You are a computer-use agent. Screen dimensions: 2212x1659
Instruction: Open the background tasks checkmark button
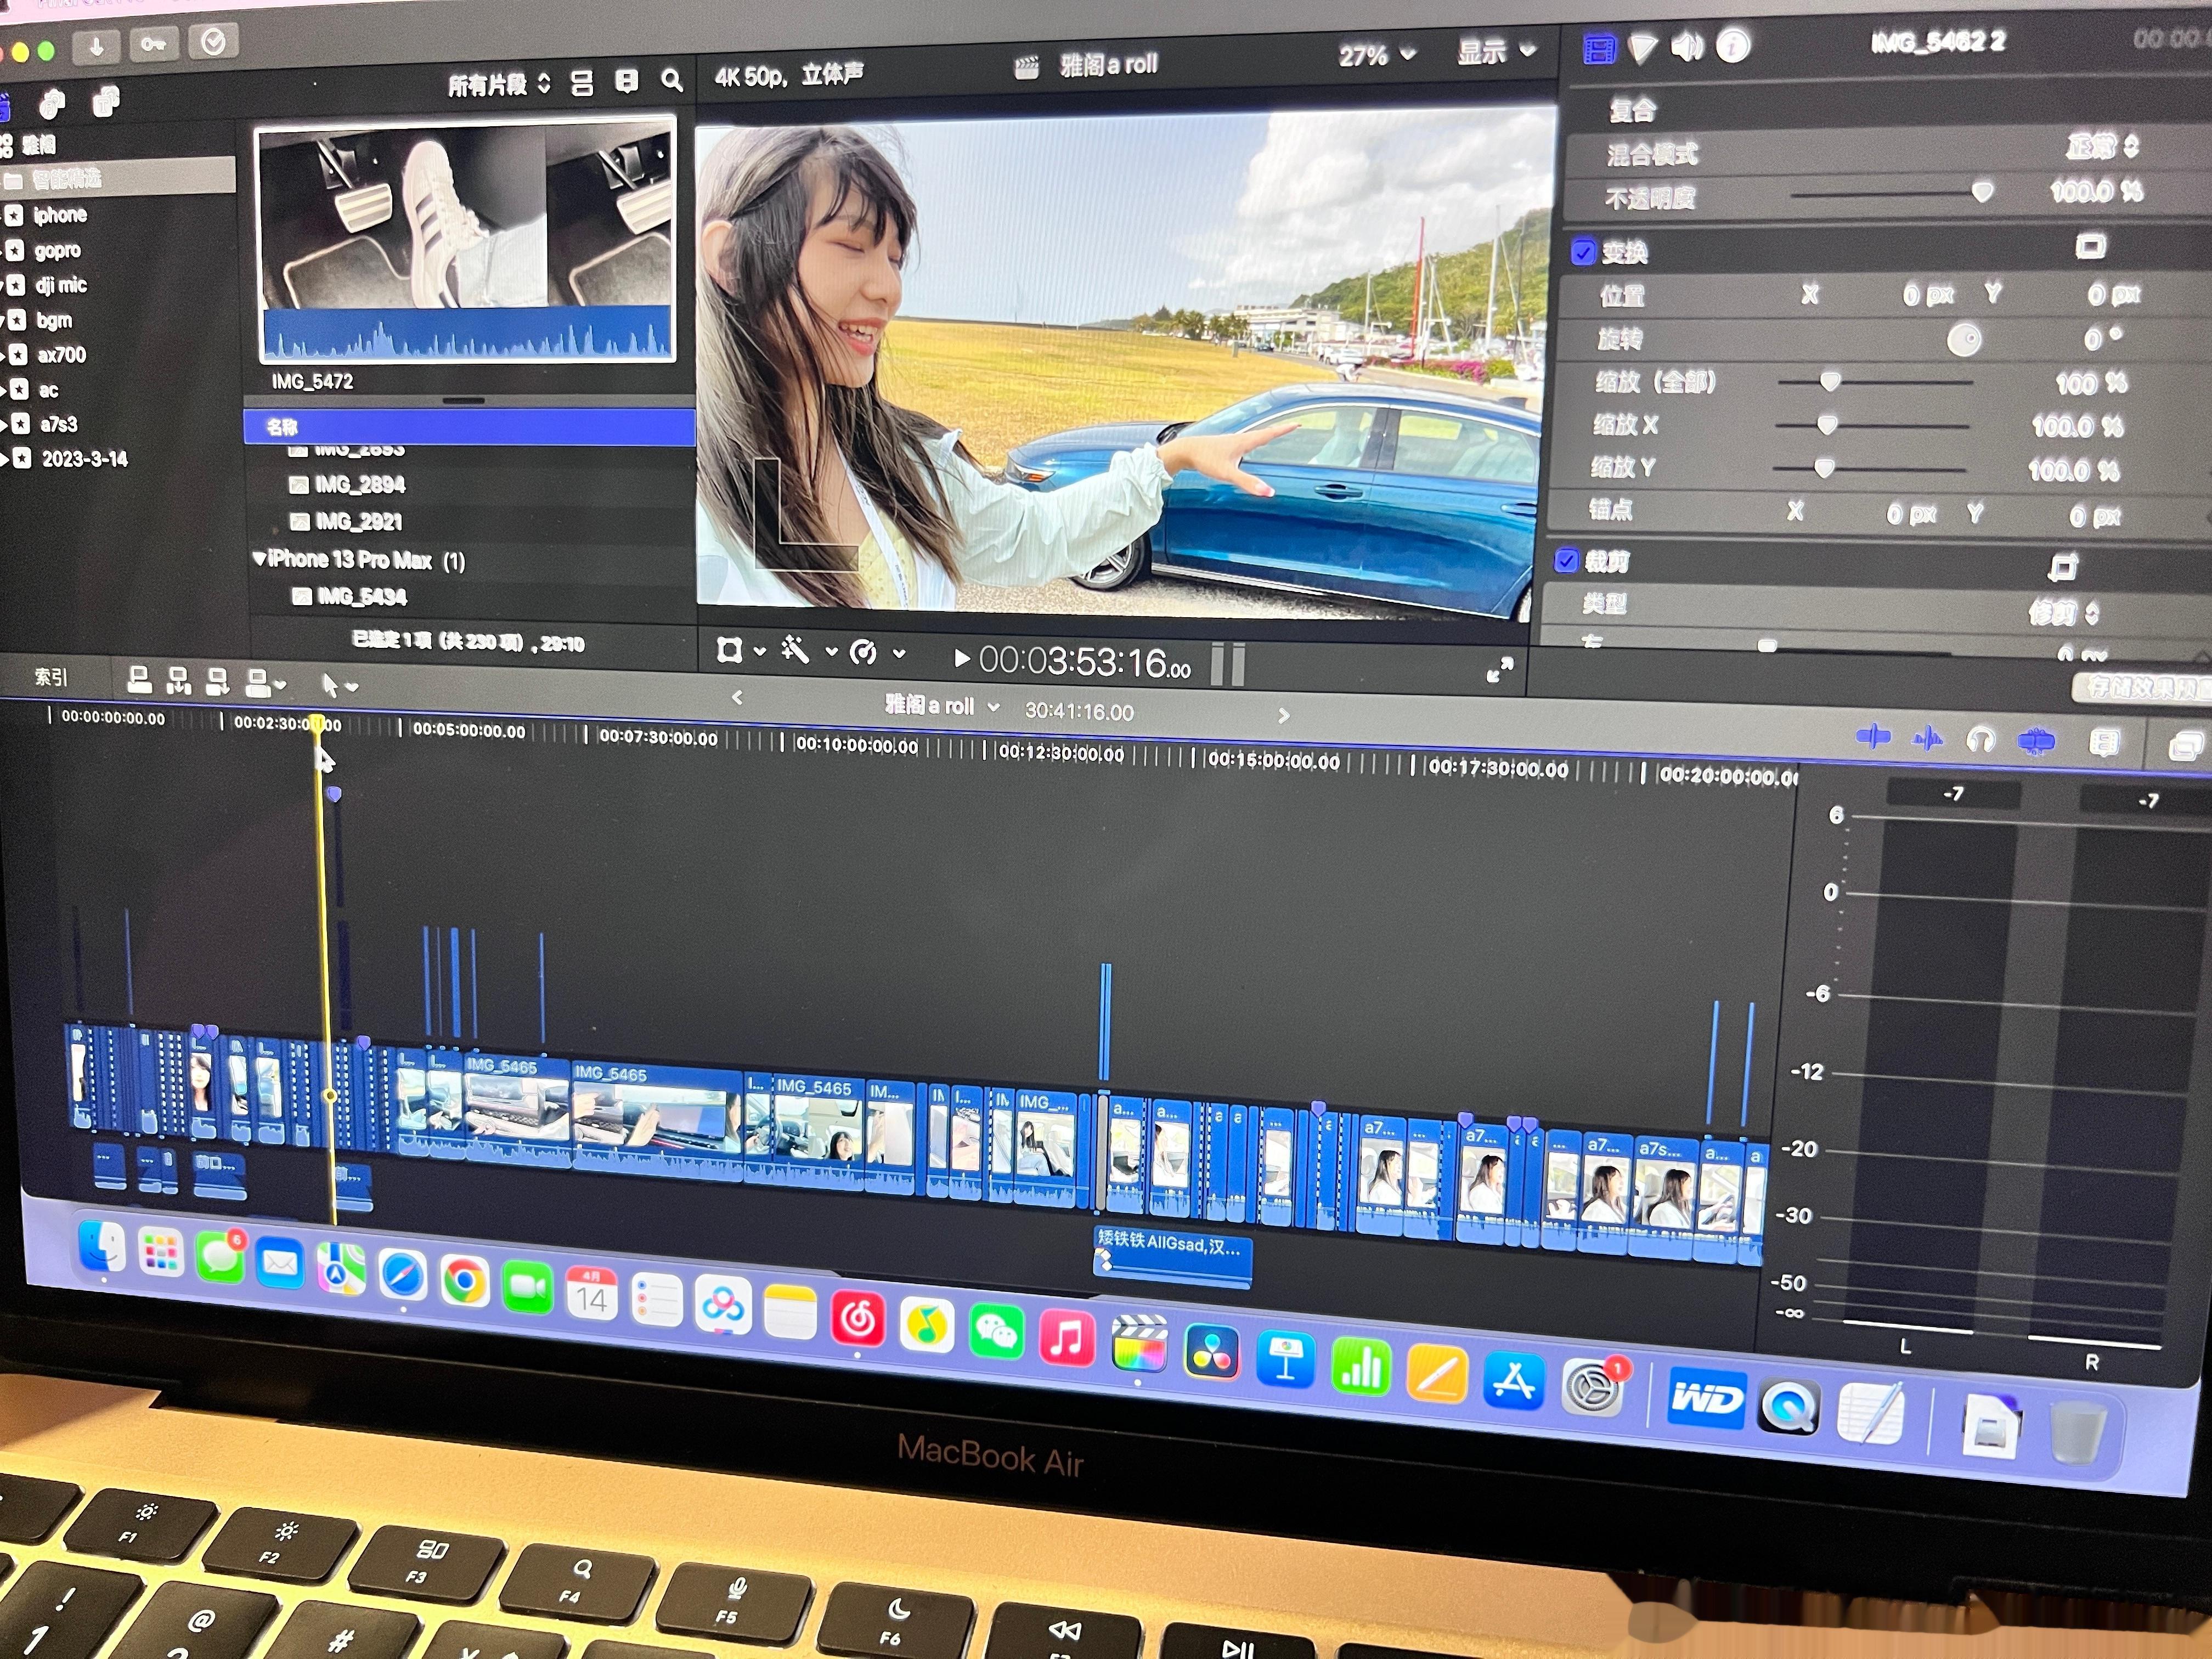[x=213, y=42]
